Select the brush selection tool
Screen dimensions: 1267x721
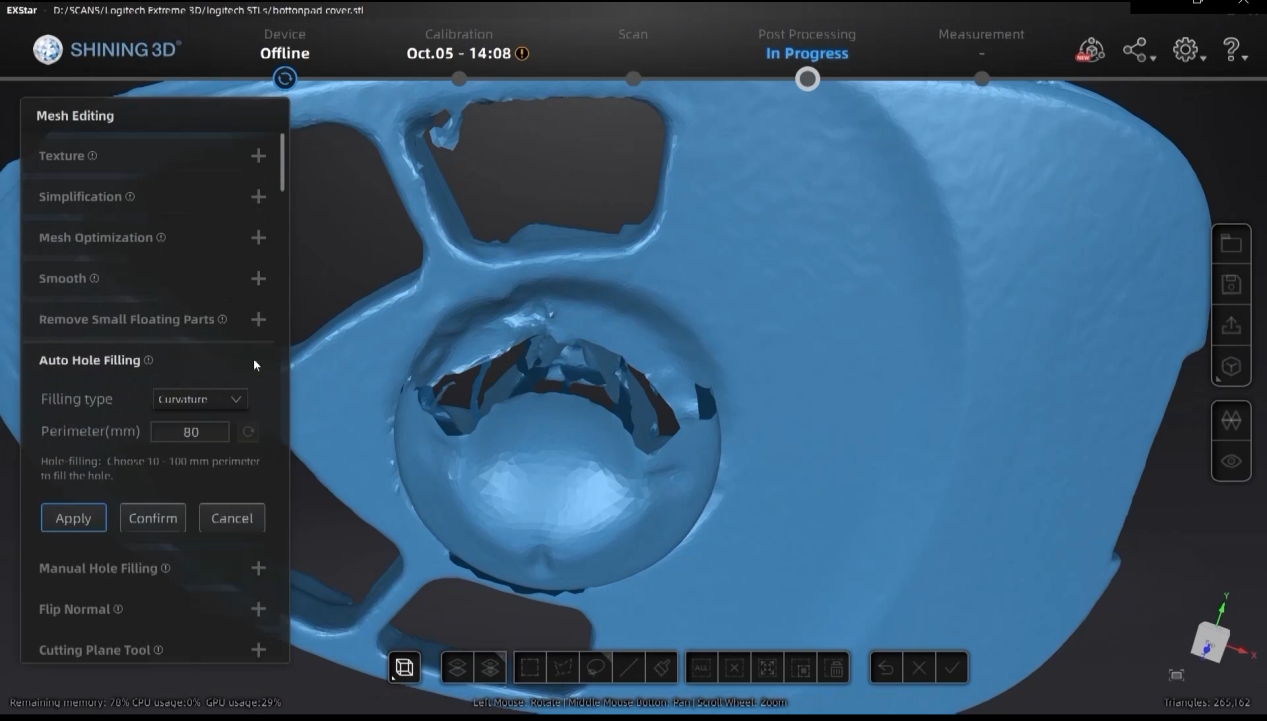pos(662,667)
